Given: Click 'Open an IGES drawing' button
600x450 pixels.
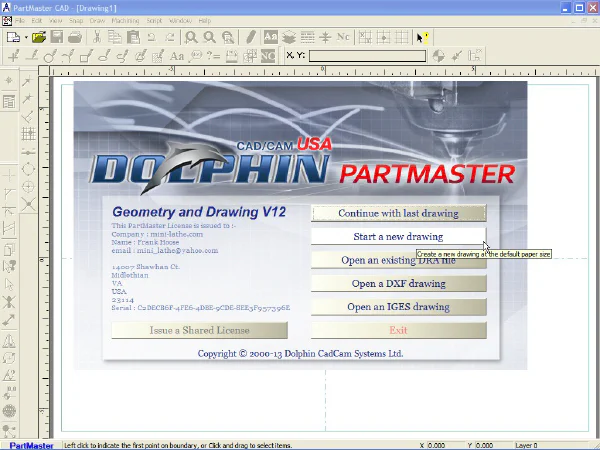Looking at the screenshot, I should point(398,307).
